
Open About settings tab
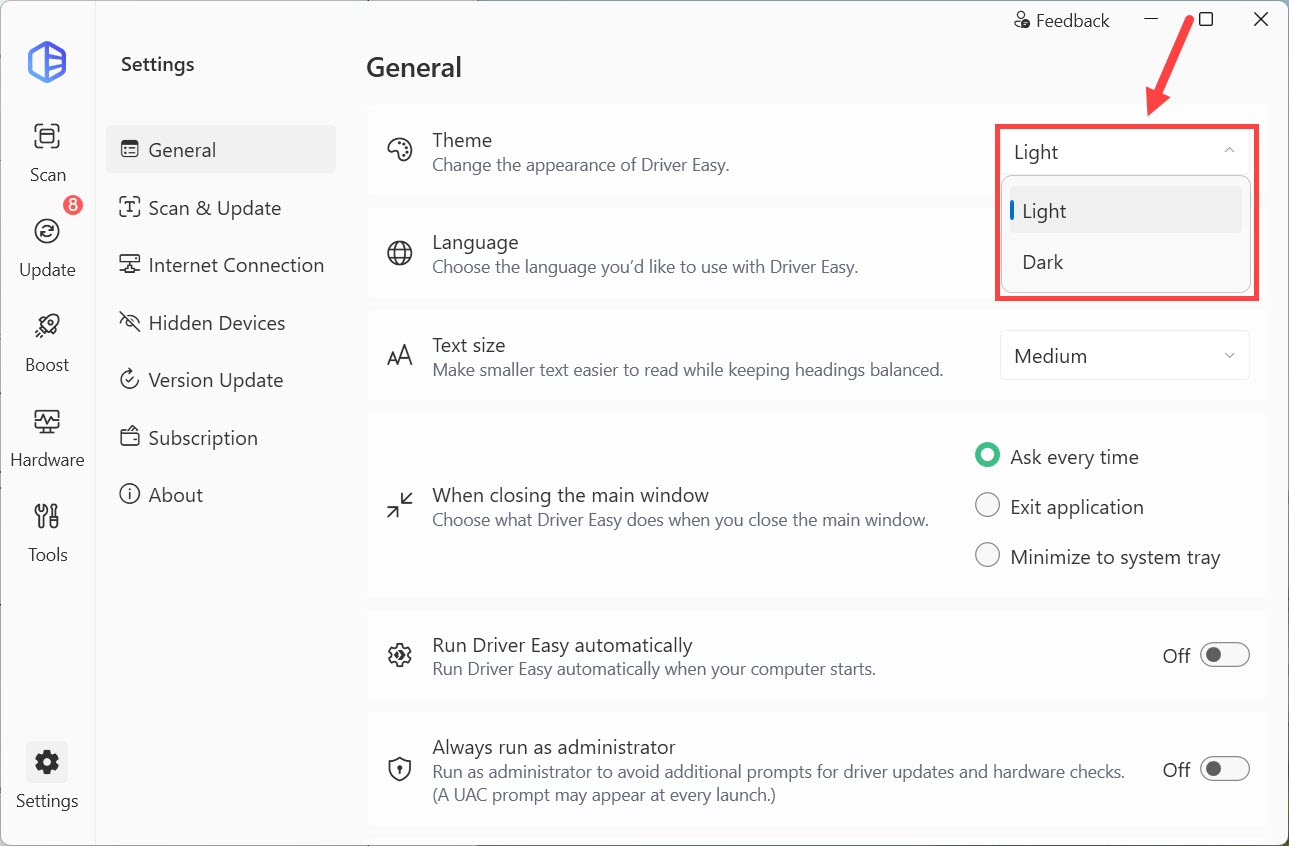(x=221, y=495)
